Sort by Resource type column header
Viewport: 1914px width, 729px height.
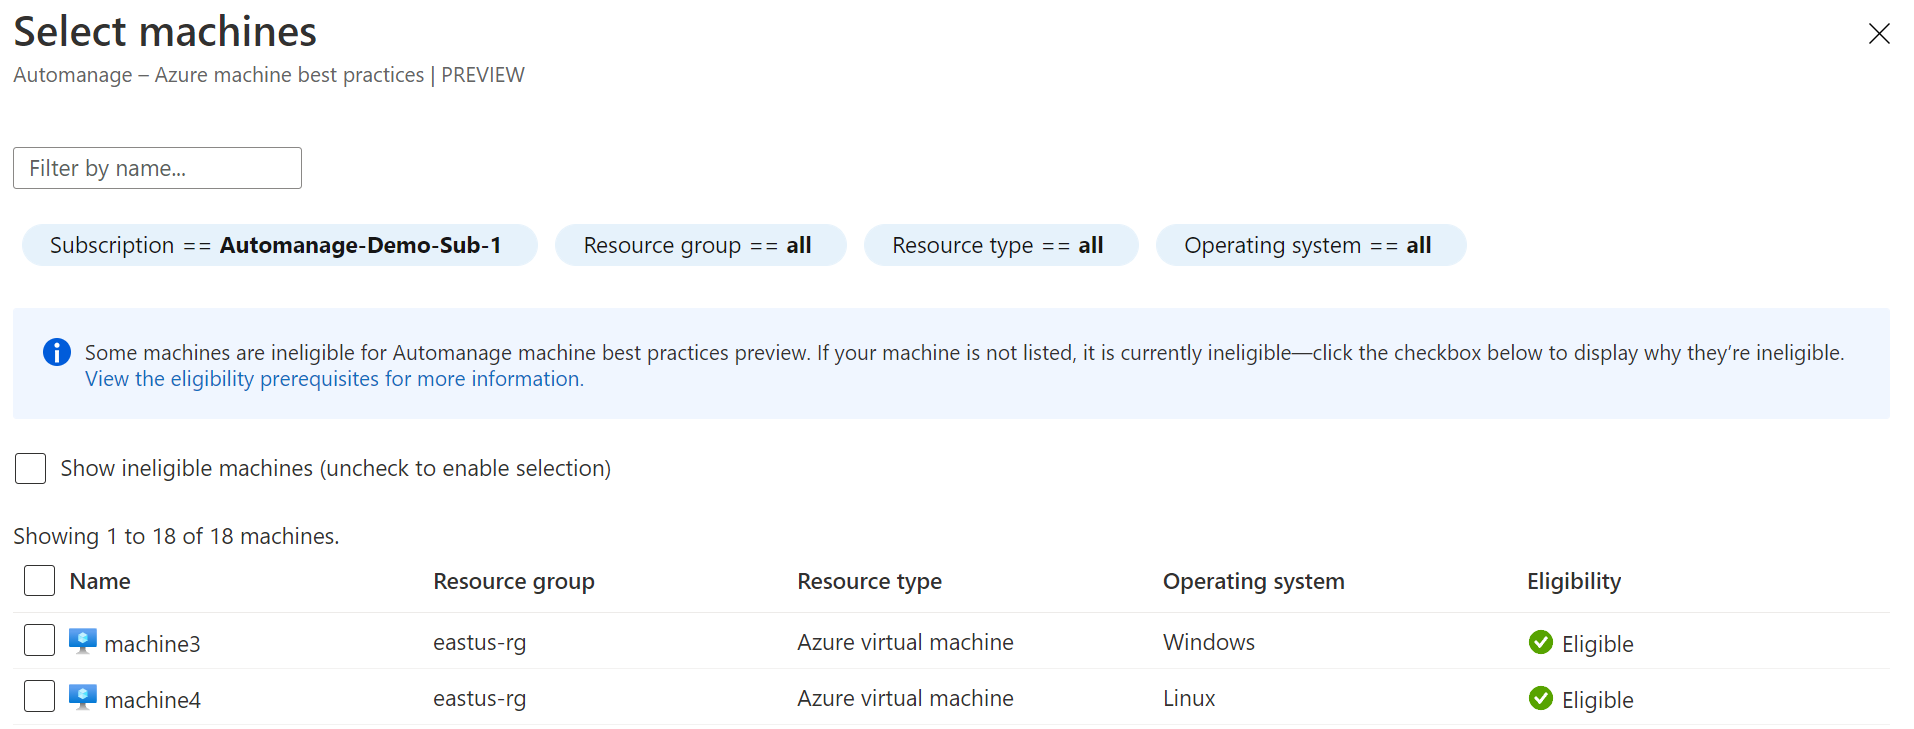pyautogui.click(x=869, y=581)
